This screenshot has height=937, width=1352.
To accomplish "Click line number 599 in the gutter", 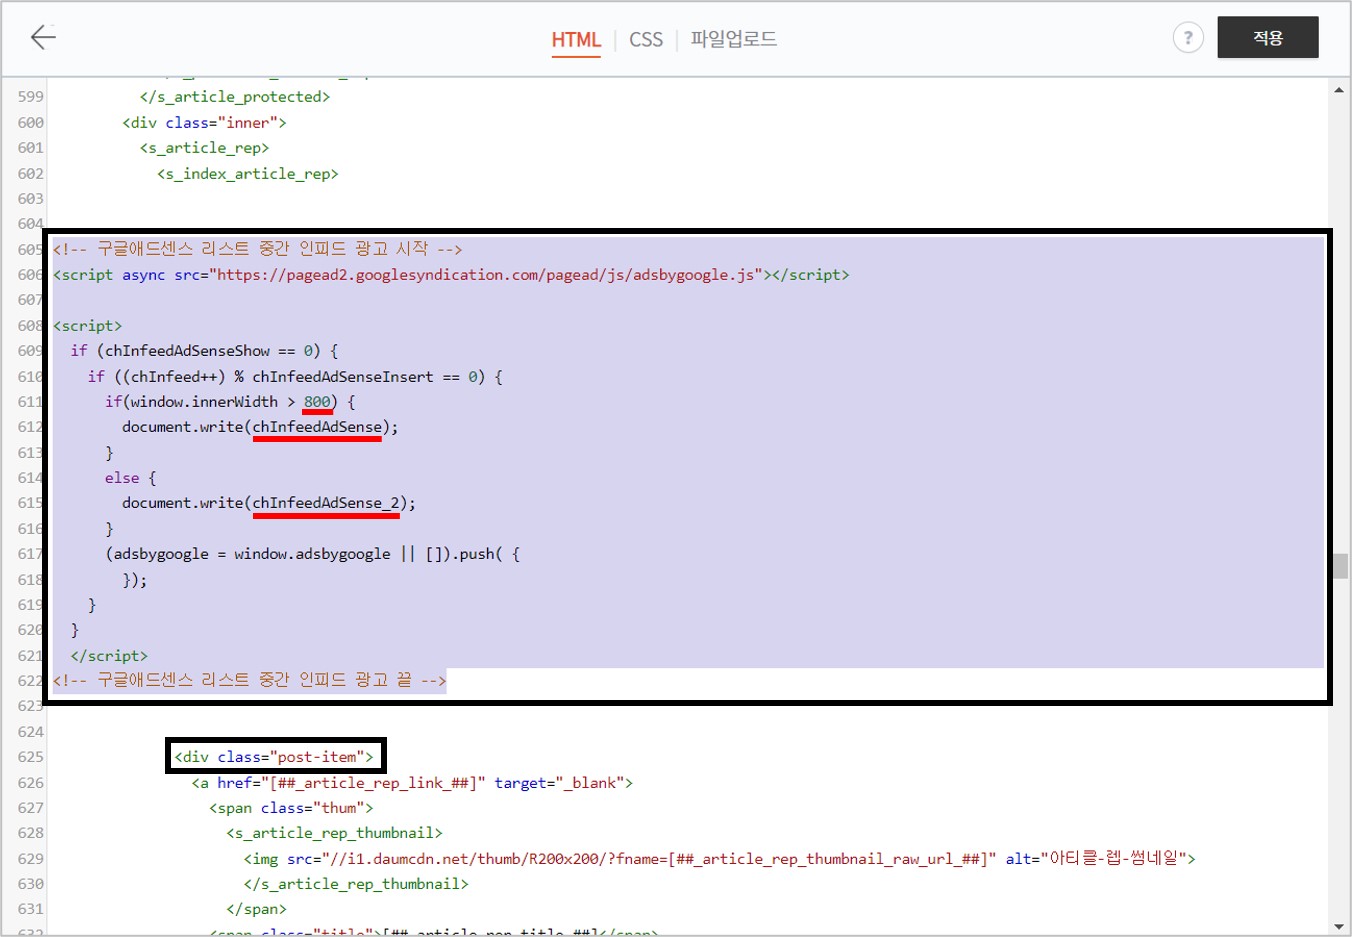I will (x=30, y=97).
